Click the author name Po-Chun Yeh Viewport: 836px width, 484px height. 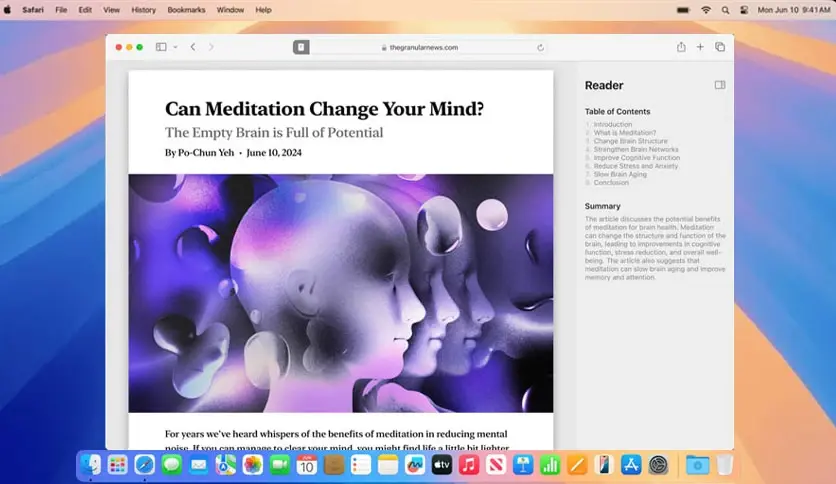206,153
